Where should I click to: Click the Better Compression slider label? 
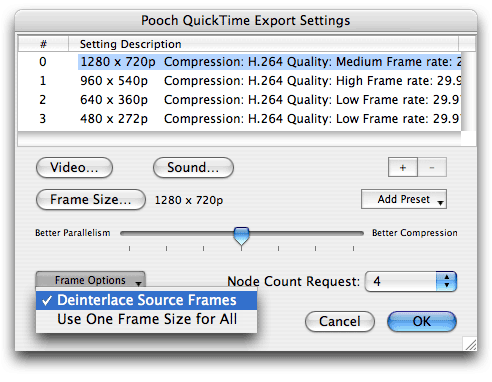click(415, 233)
